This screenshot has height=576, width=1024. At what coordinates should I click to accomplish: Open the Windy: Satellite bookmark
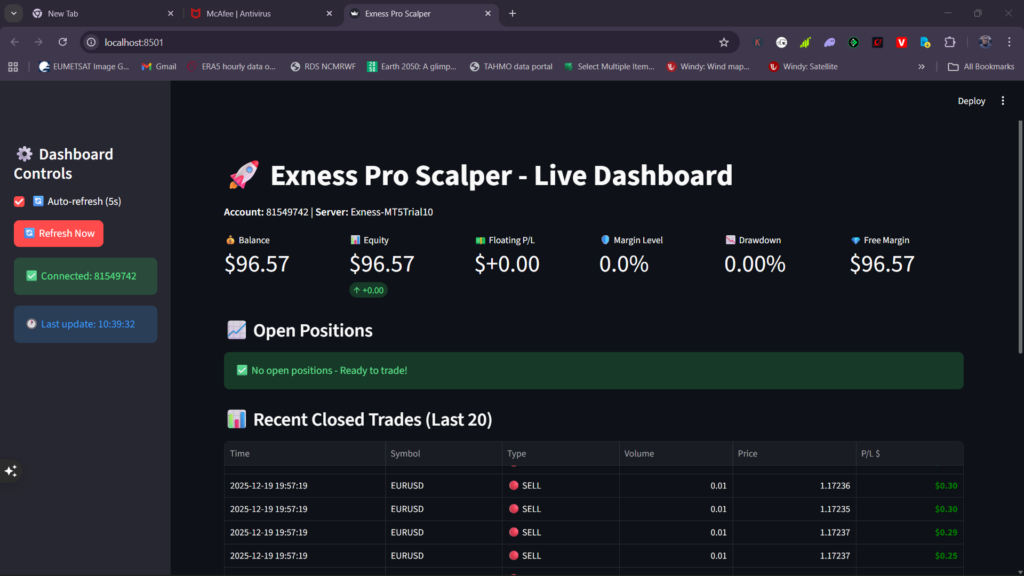point(803,67)
